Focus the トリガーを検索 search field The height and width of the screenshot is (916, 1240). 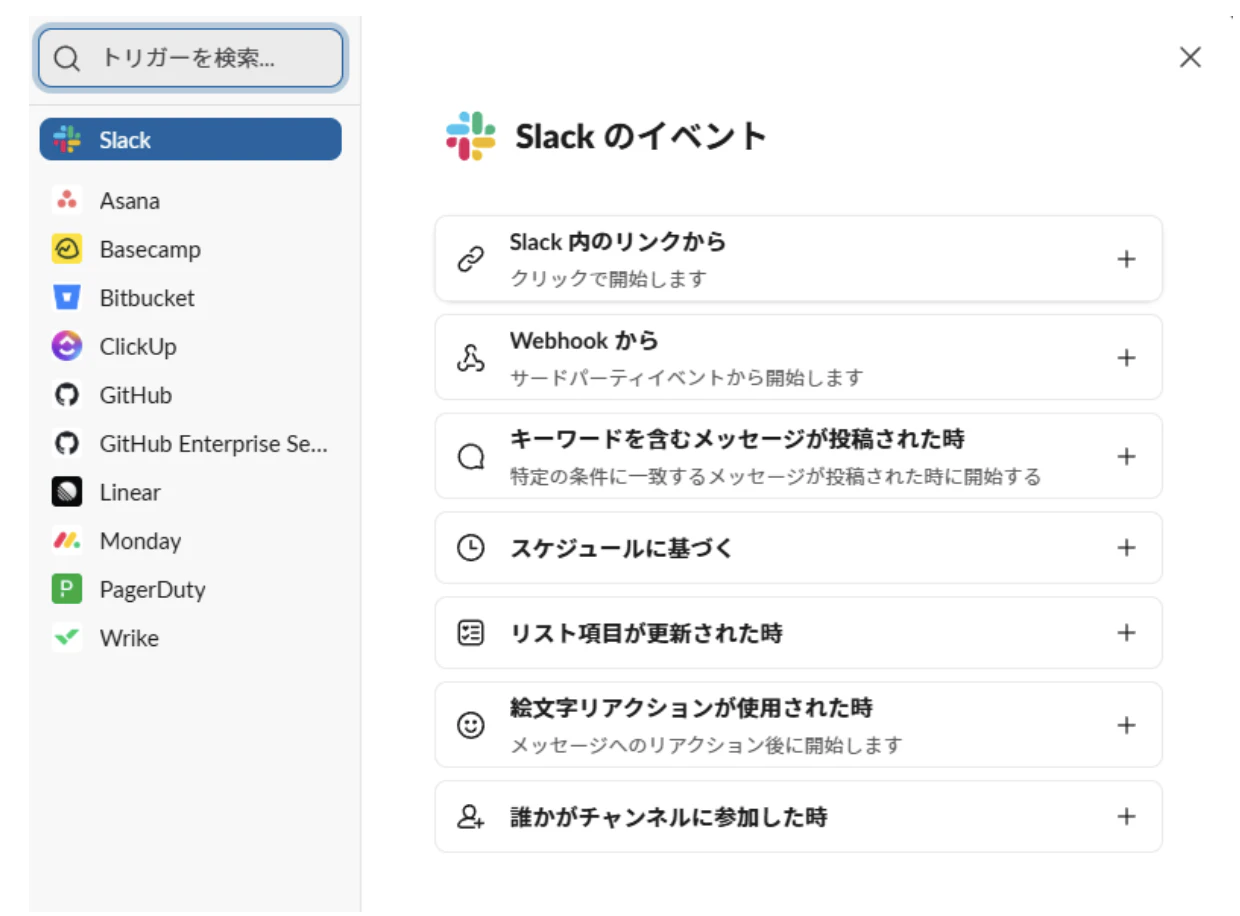[190, 58]
